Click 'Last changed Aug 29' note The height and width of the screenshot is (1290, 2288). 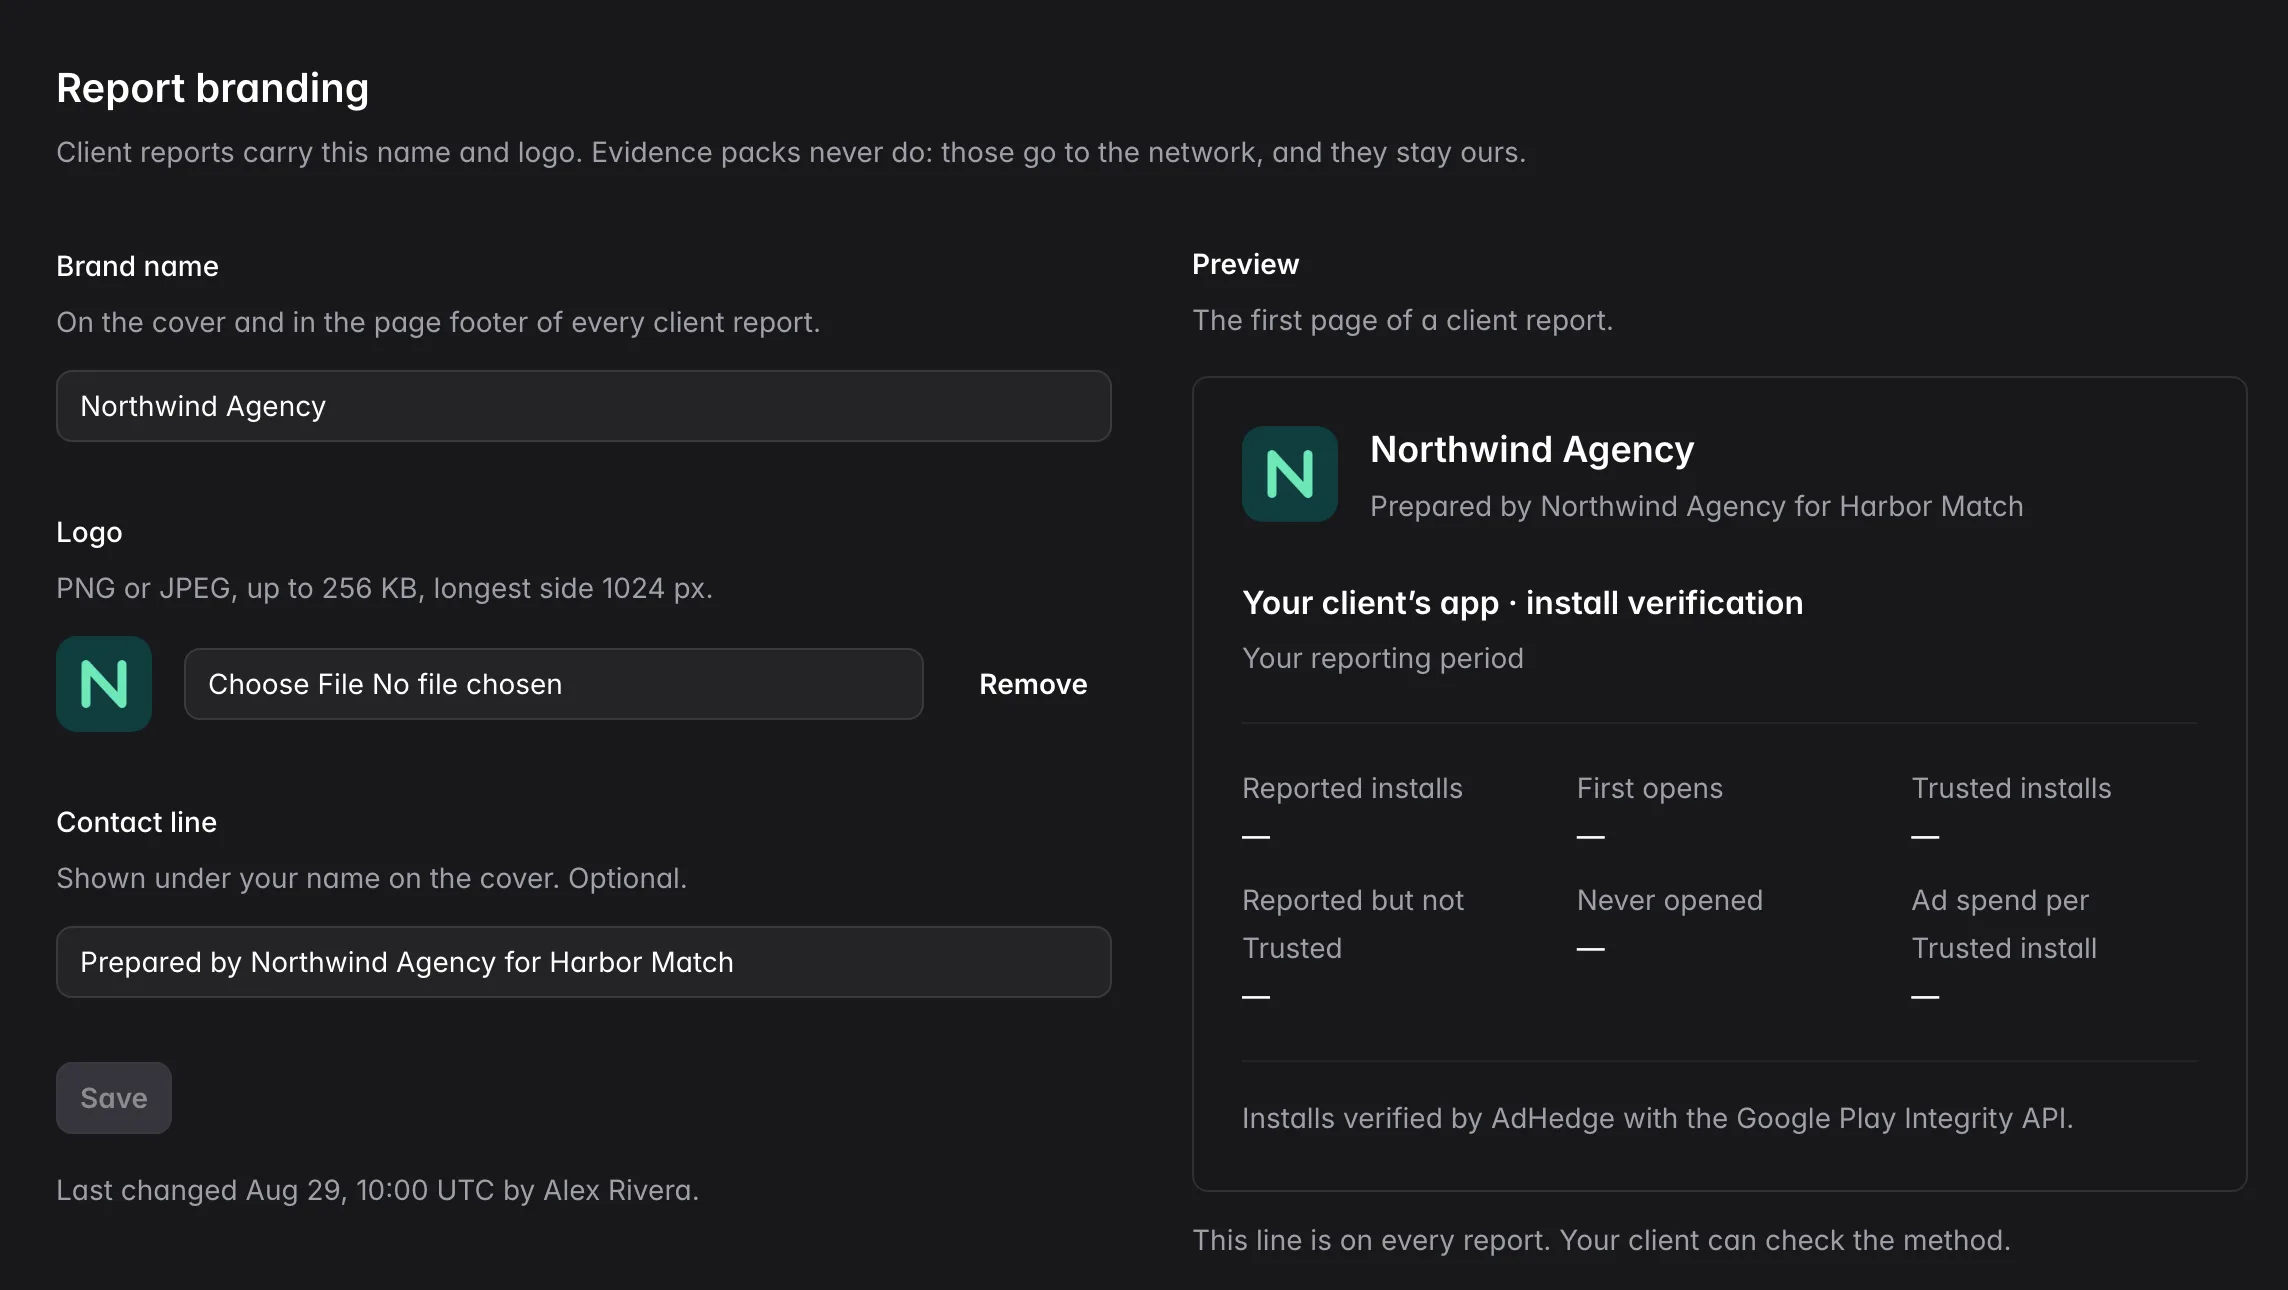point(378,1190)
